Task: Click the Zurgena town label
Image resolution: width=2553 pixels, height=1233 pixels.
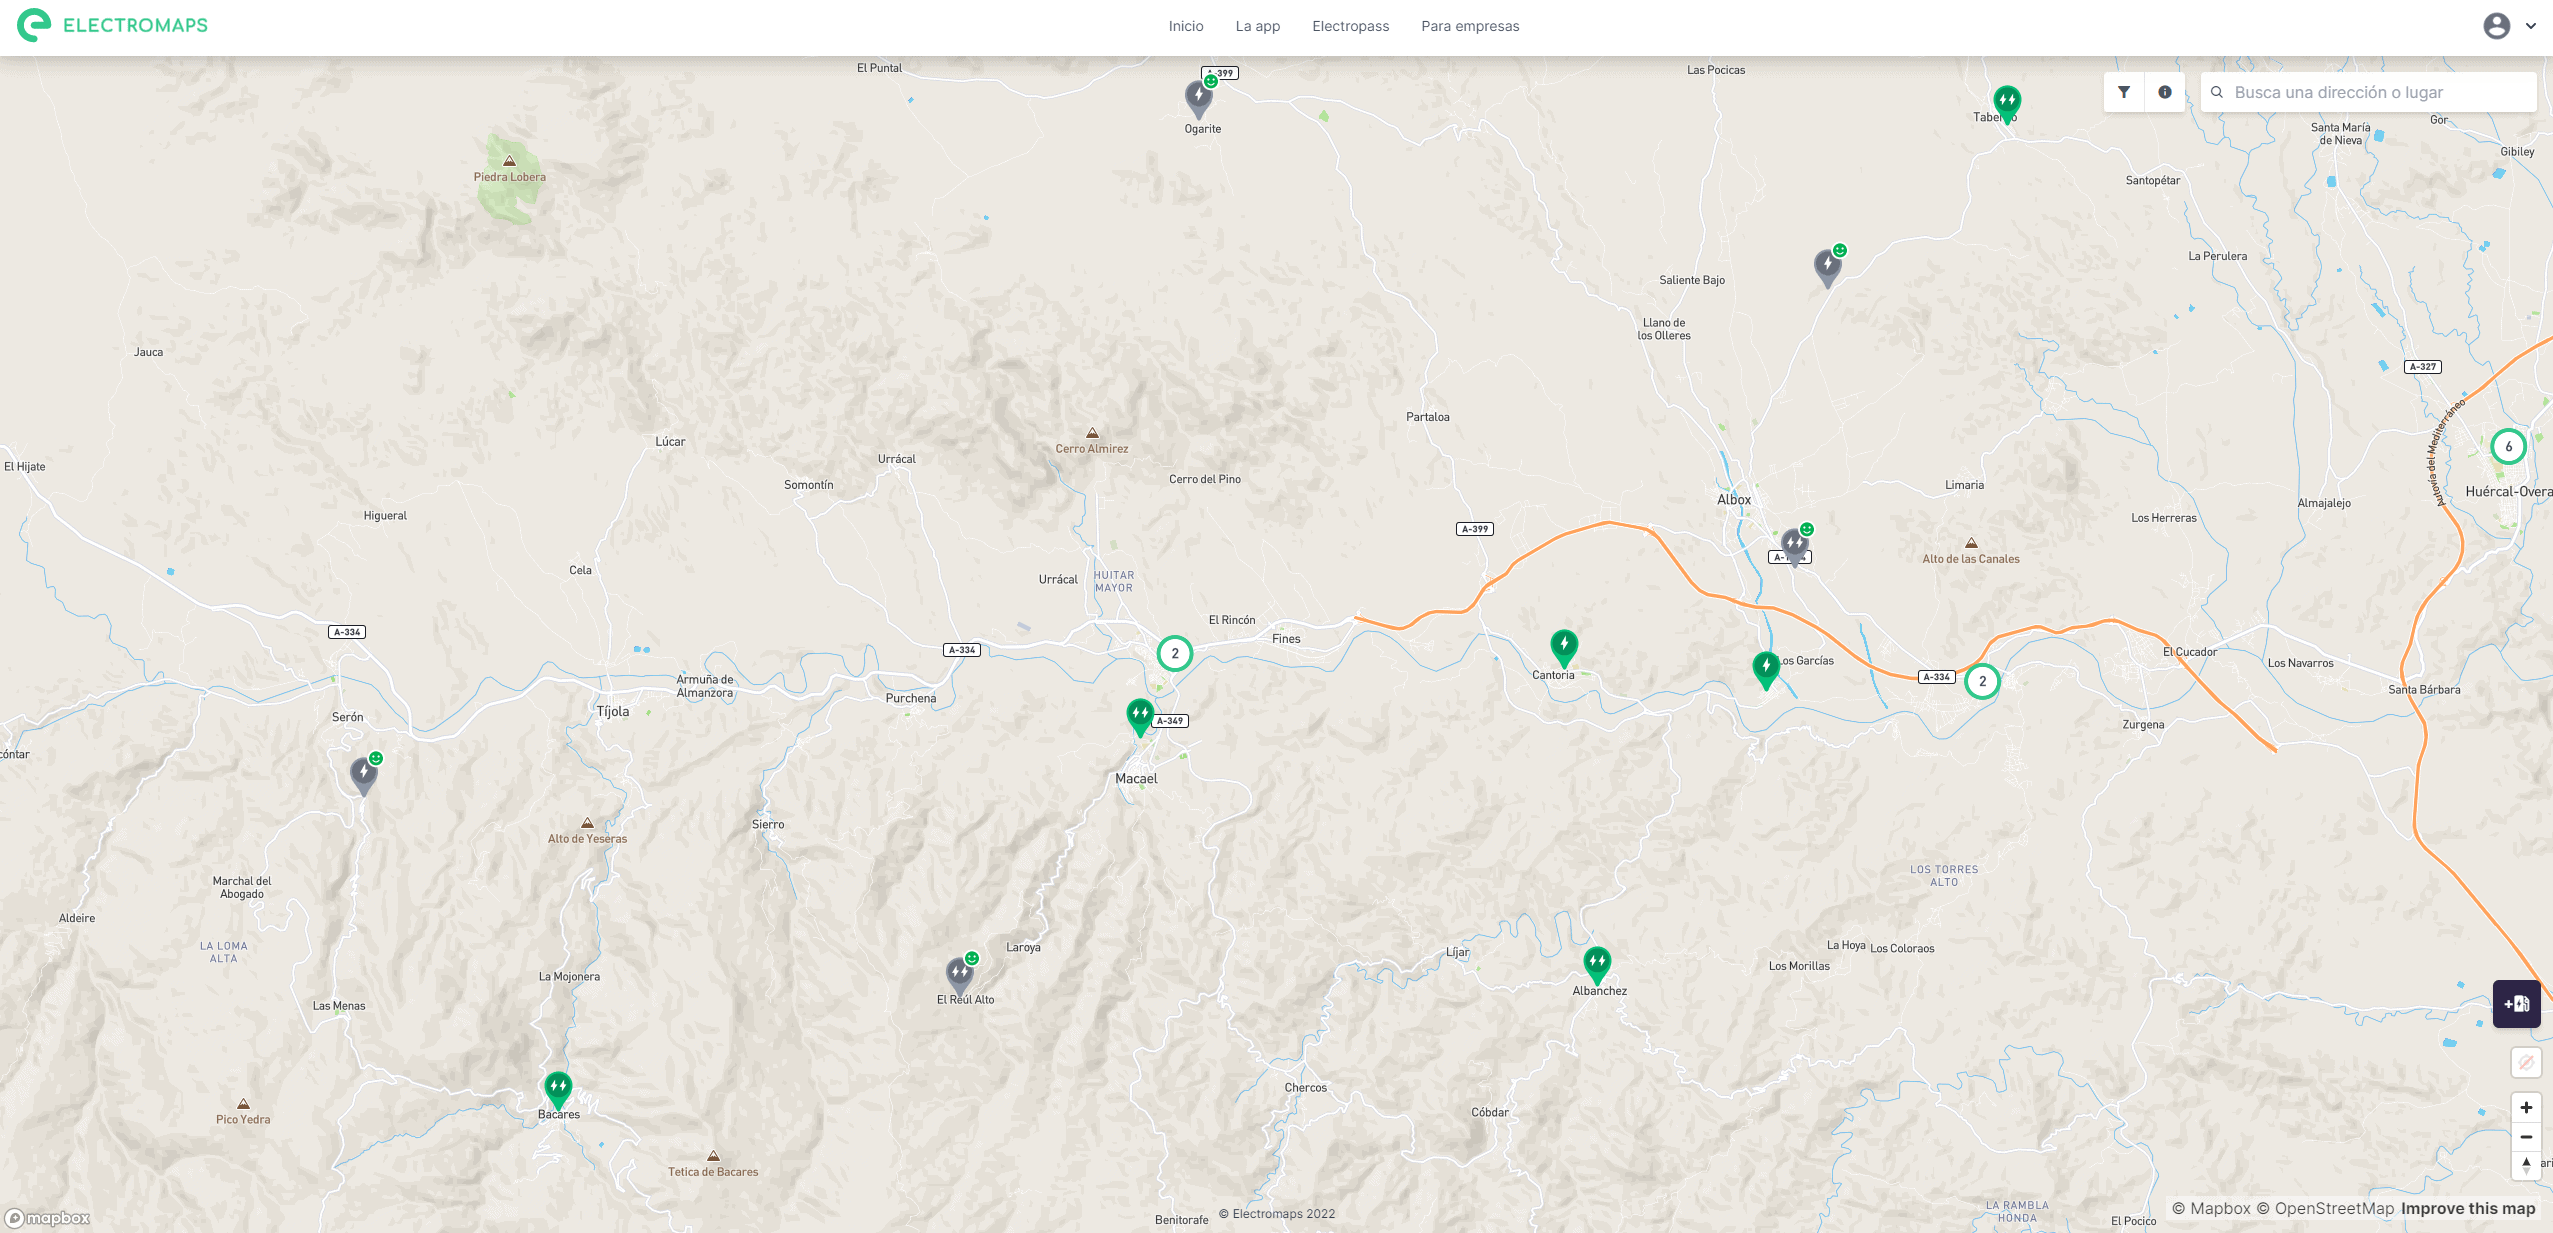Action: click(2143, 725)
